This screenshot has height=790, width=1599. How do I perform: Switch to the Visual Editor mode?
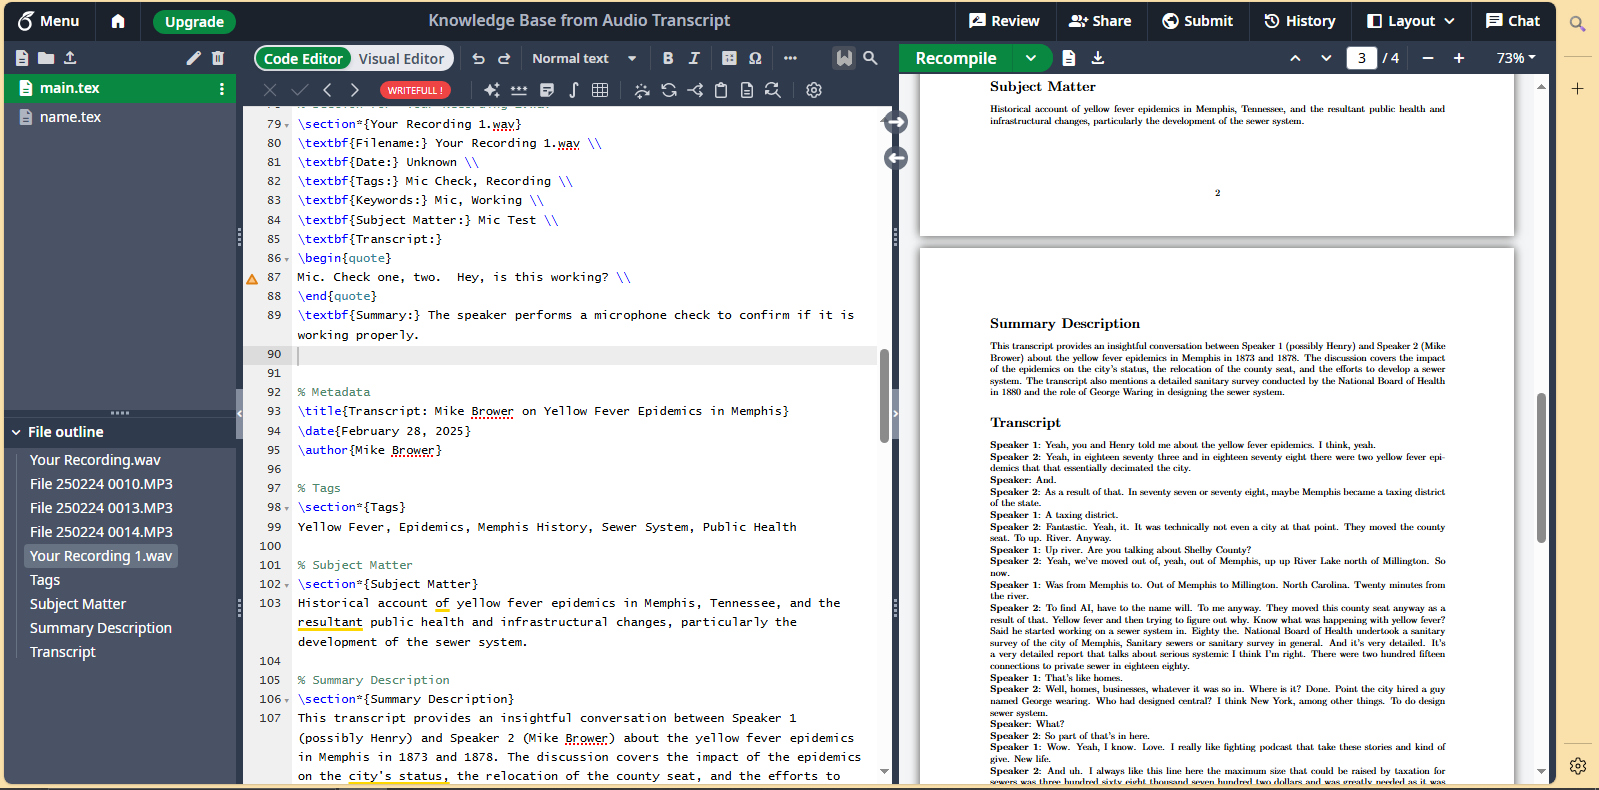click(x=401, y=59)
